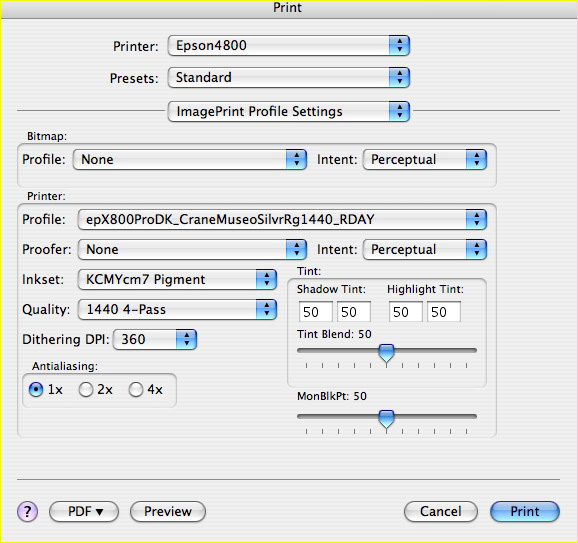Open the Bitmap Profile None popup
The height and width of the screenshot is (543, 578).
click(x=190, y=160)
